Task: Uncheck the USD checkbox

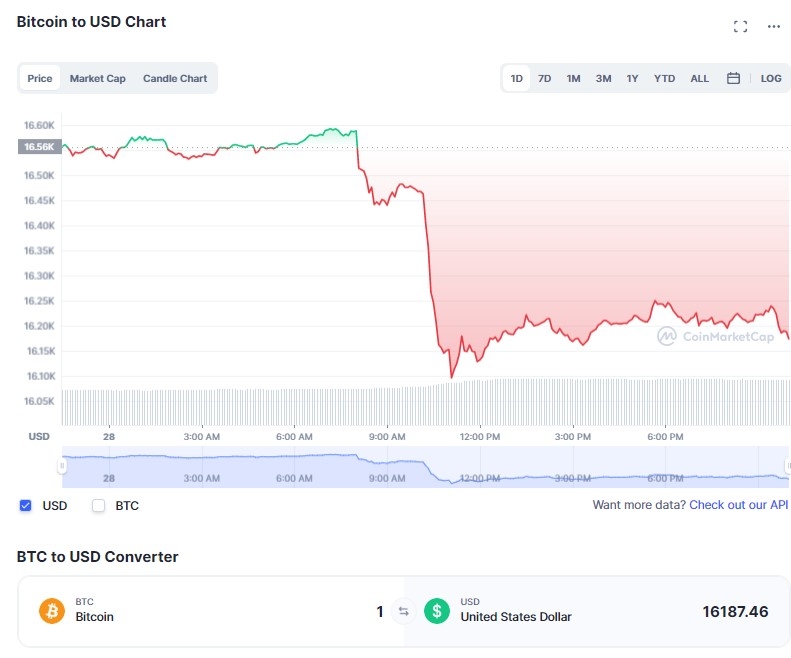Action: [x=25, y=506]
